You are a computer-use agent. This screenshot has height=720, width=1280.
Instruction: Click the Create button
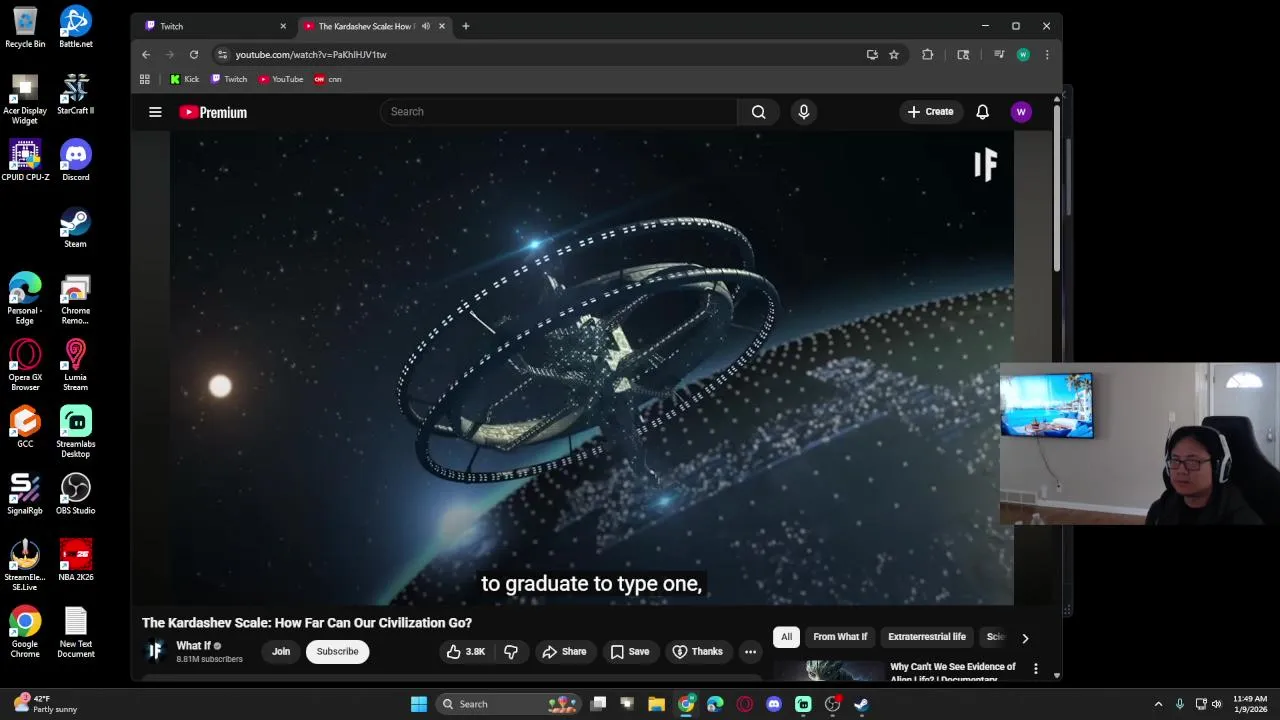click(930, 112)
